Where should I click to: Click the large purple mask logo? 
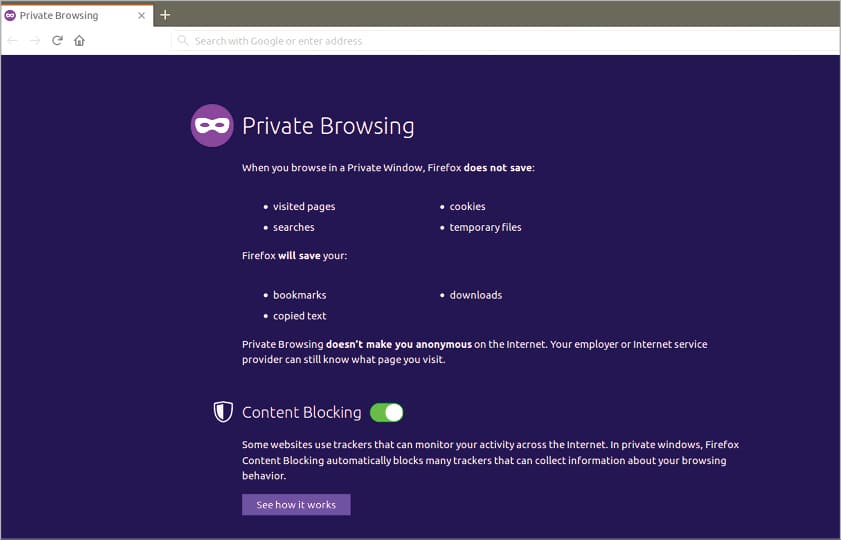(x=212, y=126)
